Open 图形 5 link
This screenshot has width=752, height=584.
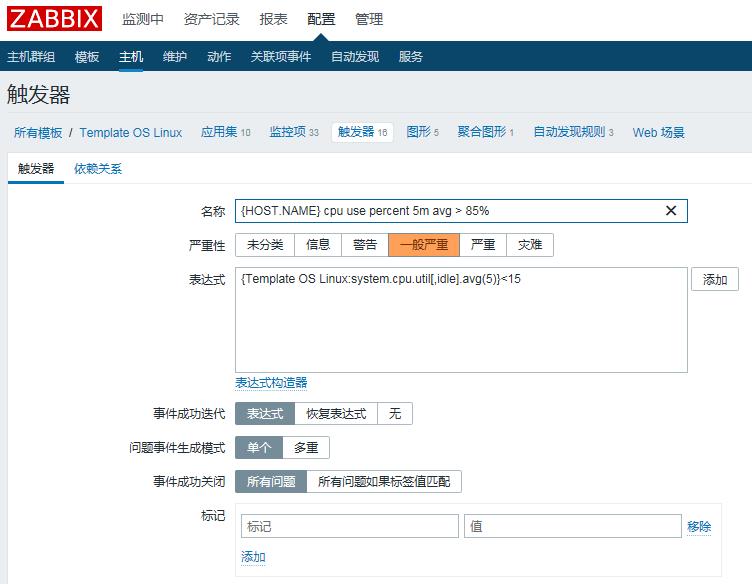[x=422, y=132]
